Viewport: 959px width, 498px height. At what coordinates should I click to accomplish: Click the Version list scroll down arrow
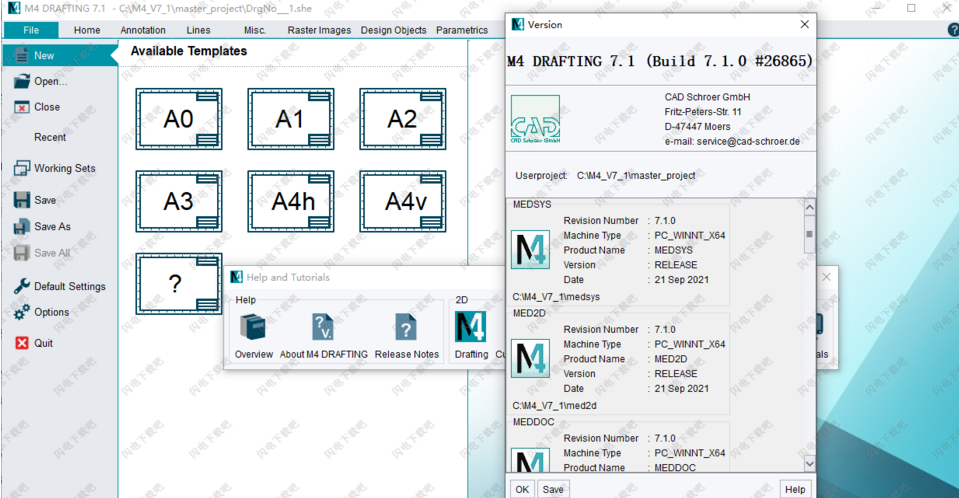tap(809, 463)
